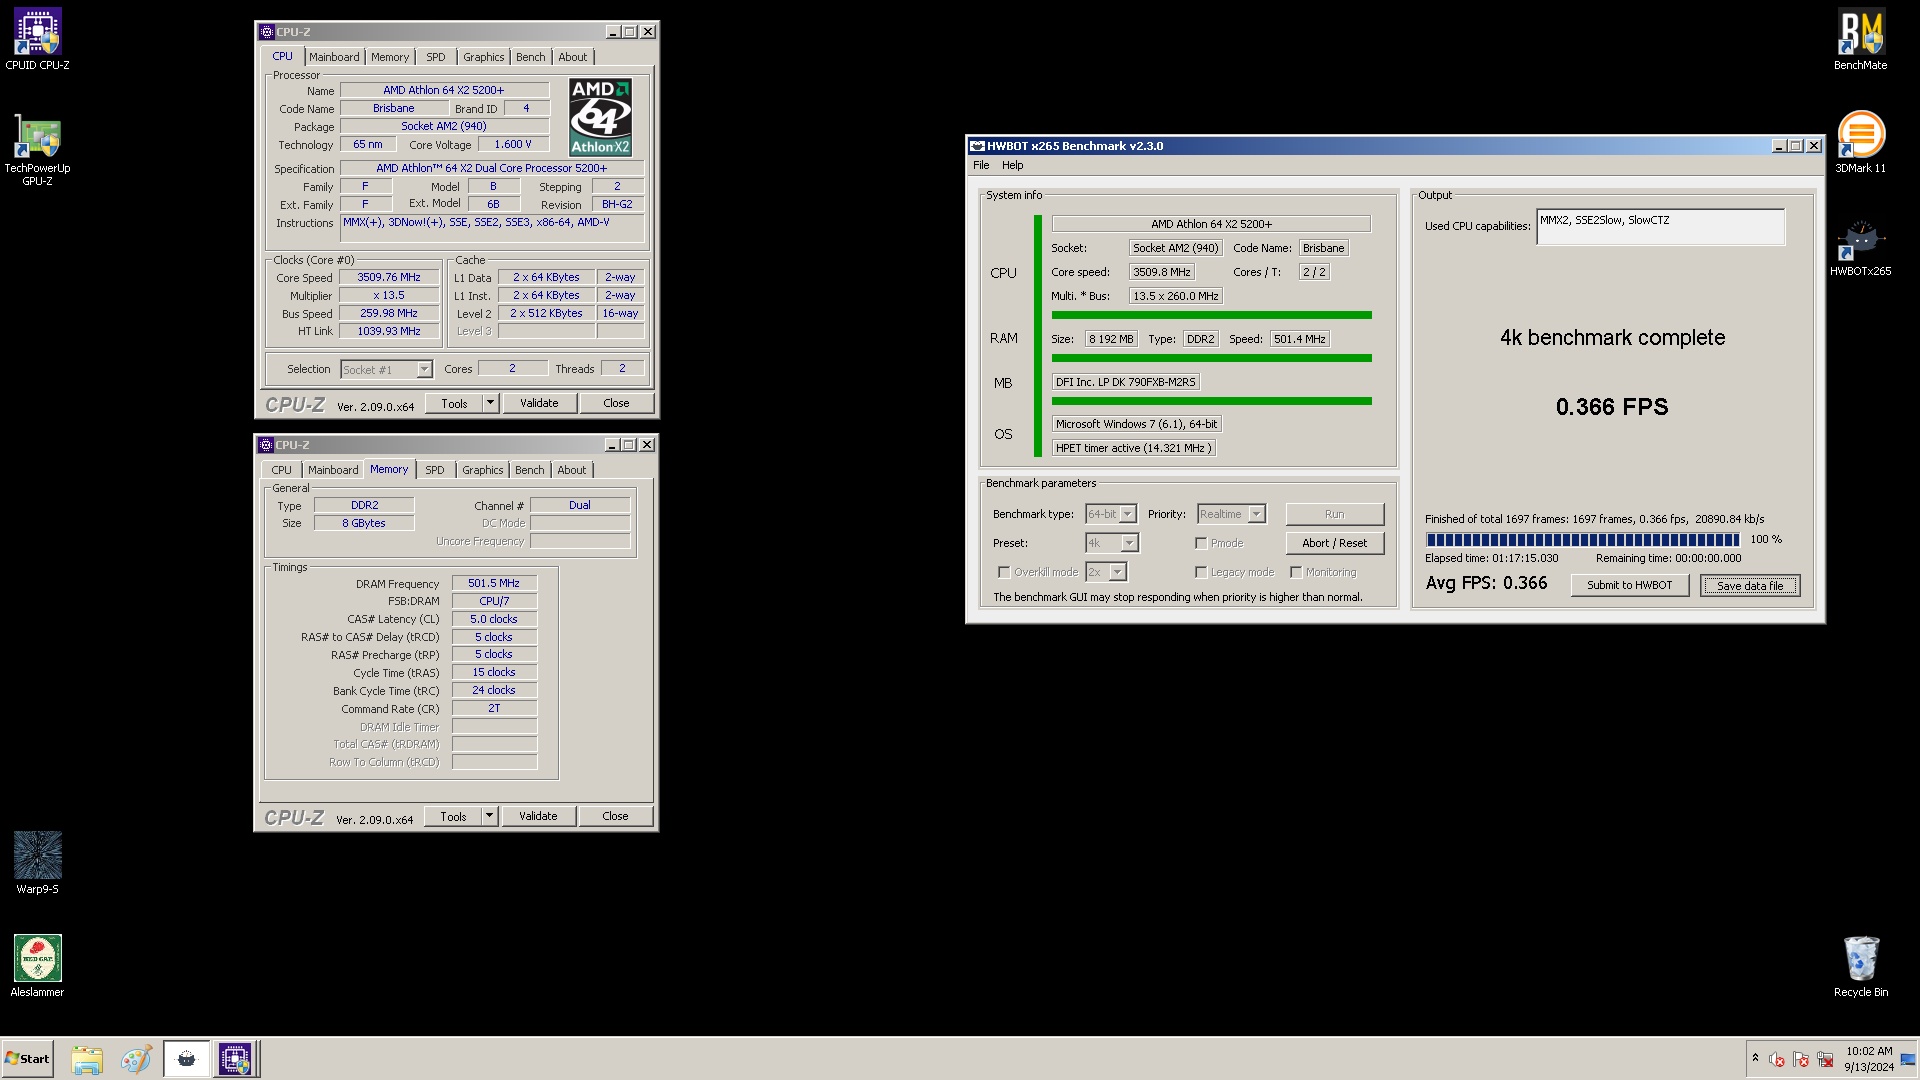Expand Tools dropdown arrow in top CPU-Z
Screen dimensions: 1920x1080
point(490,403)
